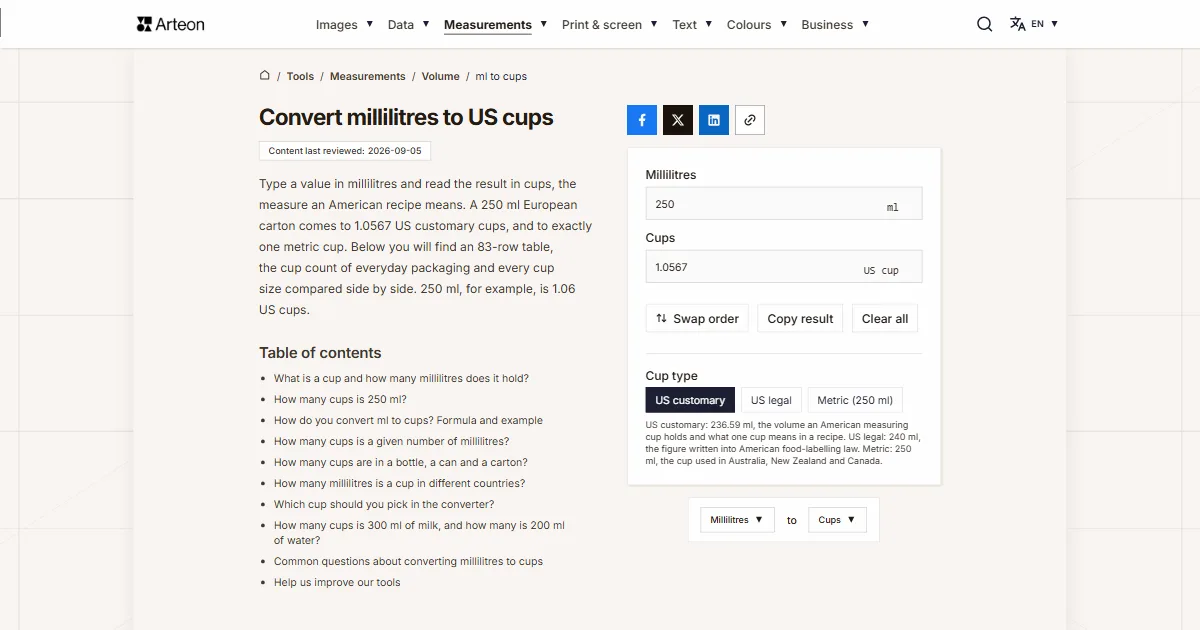Expand the Text menu
This screenshot has width=1200, height=630.
tap(692, 24)
